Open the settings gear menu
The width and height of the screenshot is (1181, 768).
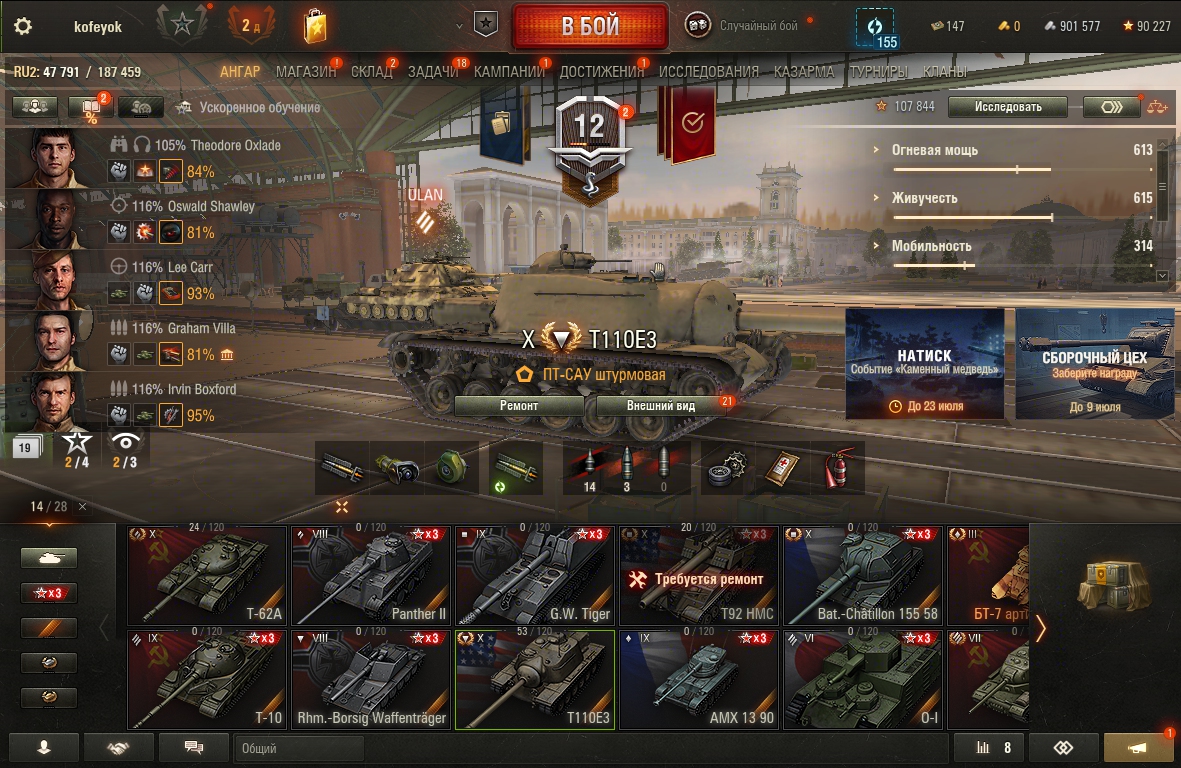click(x=23, y=26)
